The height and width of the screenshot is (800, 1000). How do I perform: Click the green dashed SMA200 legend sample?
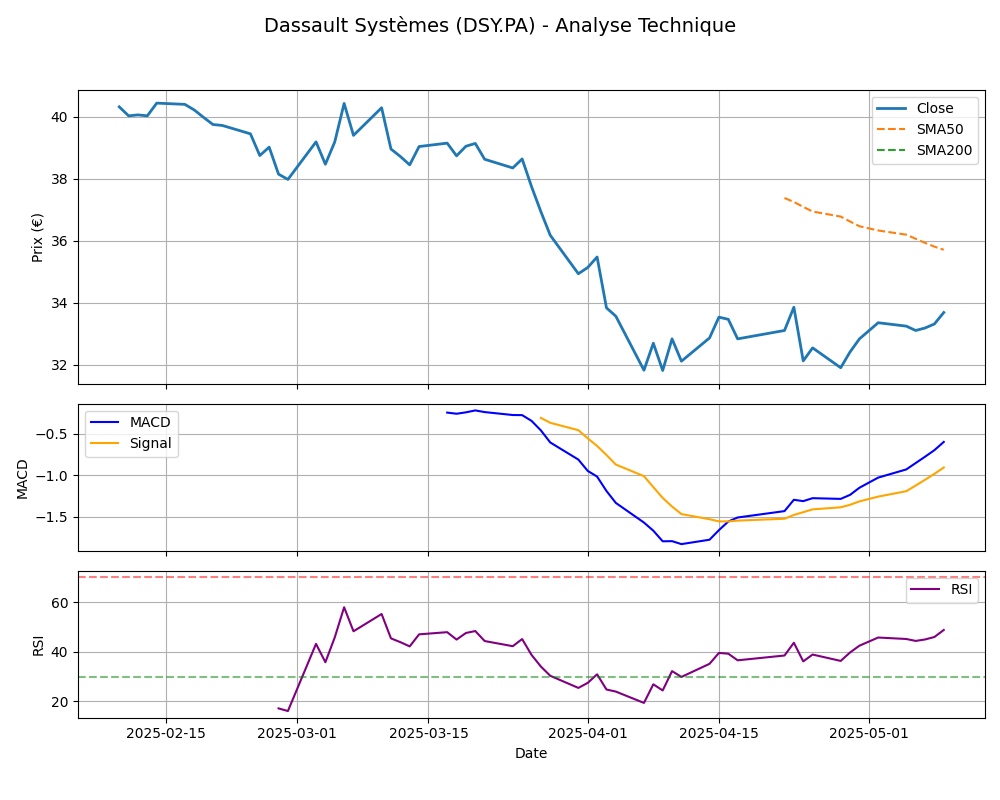point(892,151)
